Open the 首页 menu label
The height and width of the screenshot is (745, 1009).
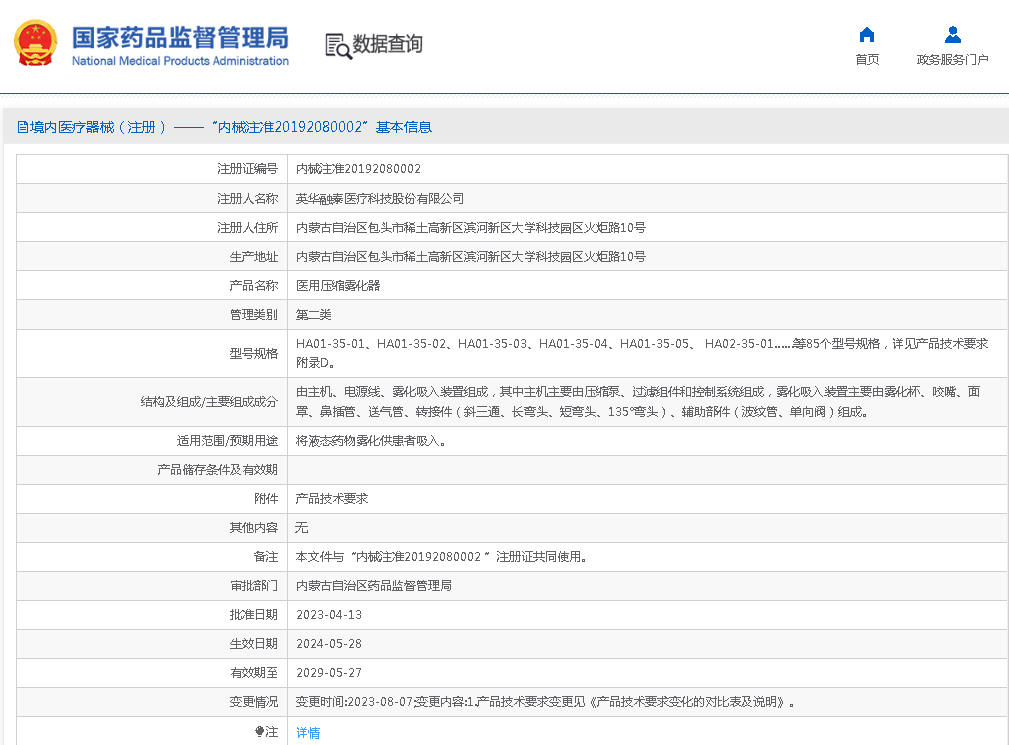pos(867,60)
